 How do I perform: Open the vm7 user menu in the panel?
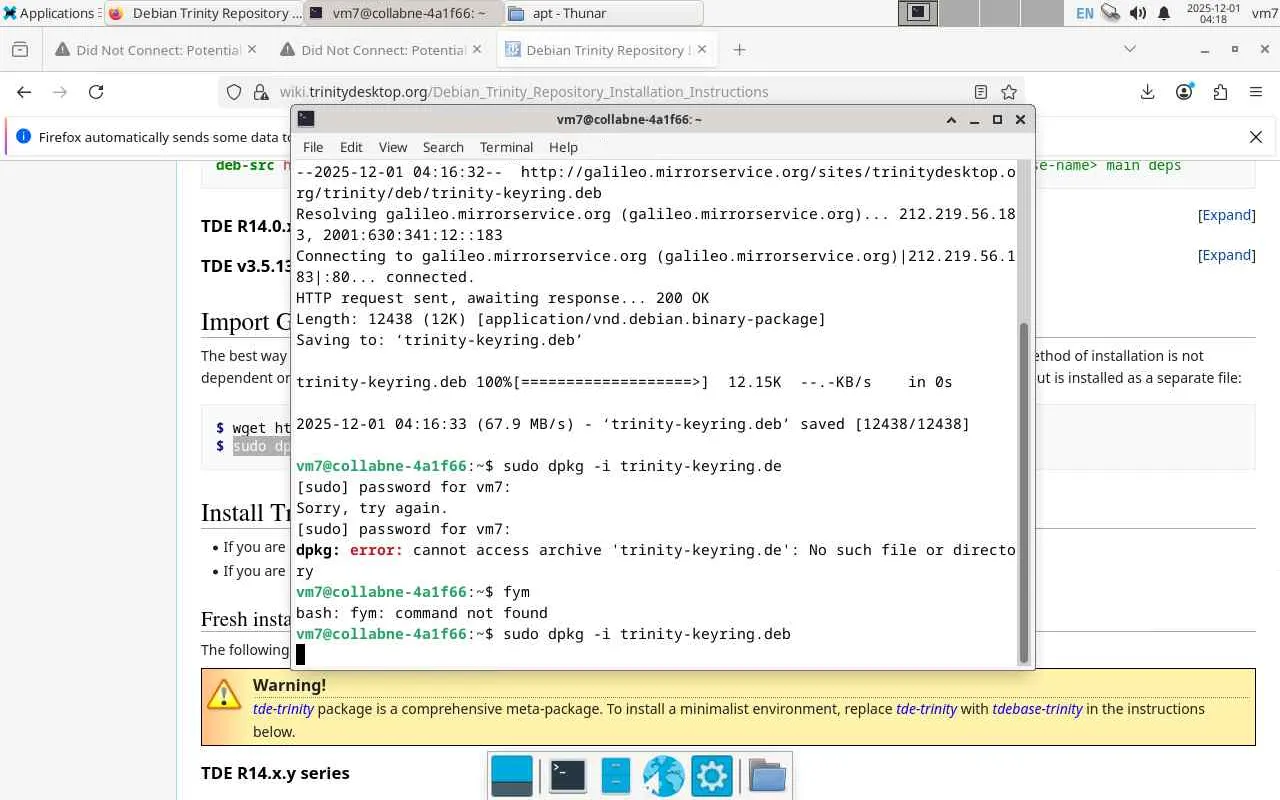[x=1264, y=13]
